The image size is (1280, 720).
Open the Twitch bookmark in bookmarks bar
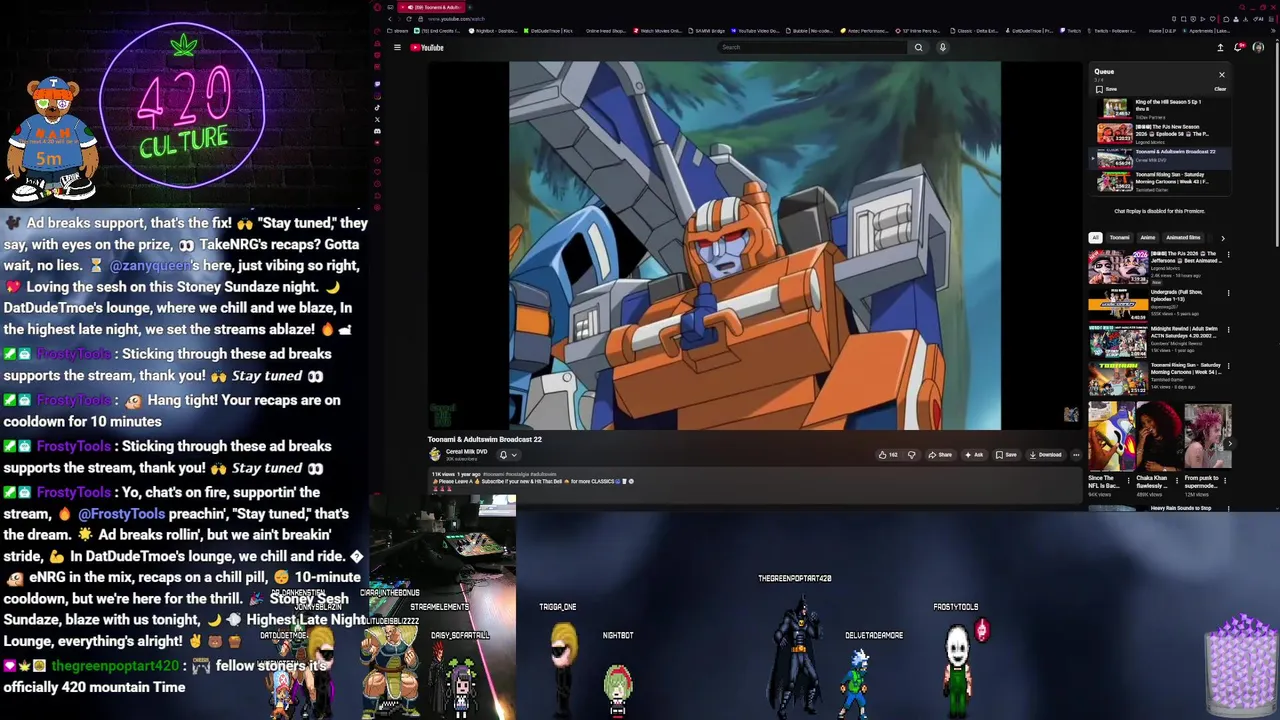(x=1072, y=31)
